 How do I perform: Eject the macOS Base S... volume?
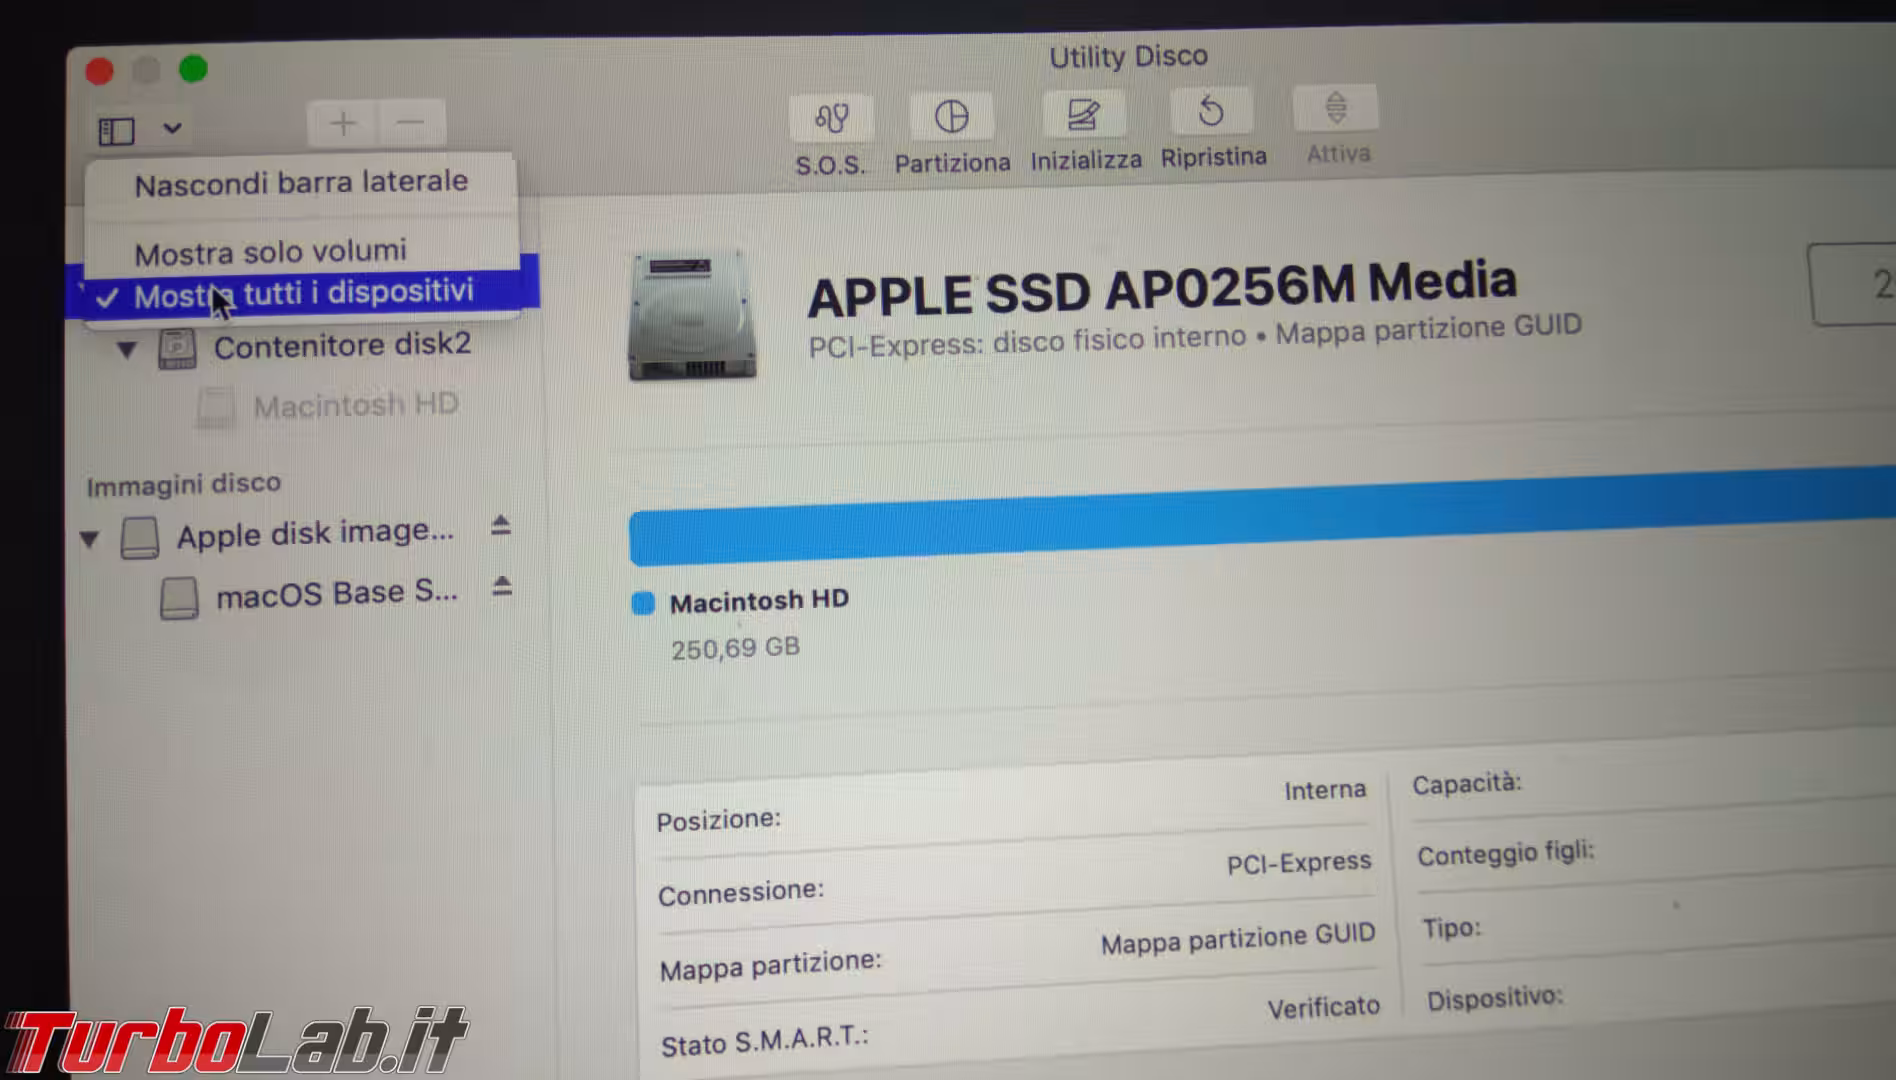point(502,586)
